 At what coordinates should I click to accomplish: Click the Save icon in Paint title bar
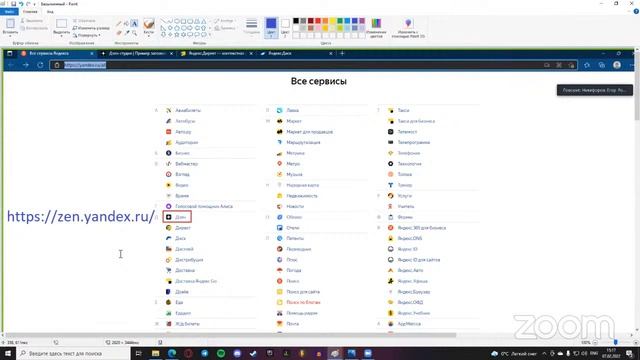coord(13,4)
